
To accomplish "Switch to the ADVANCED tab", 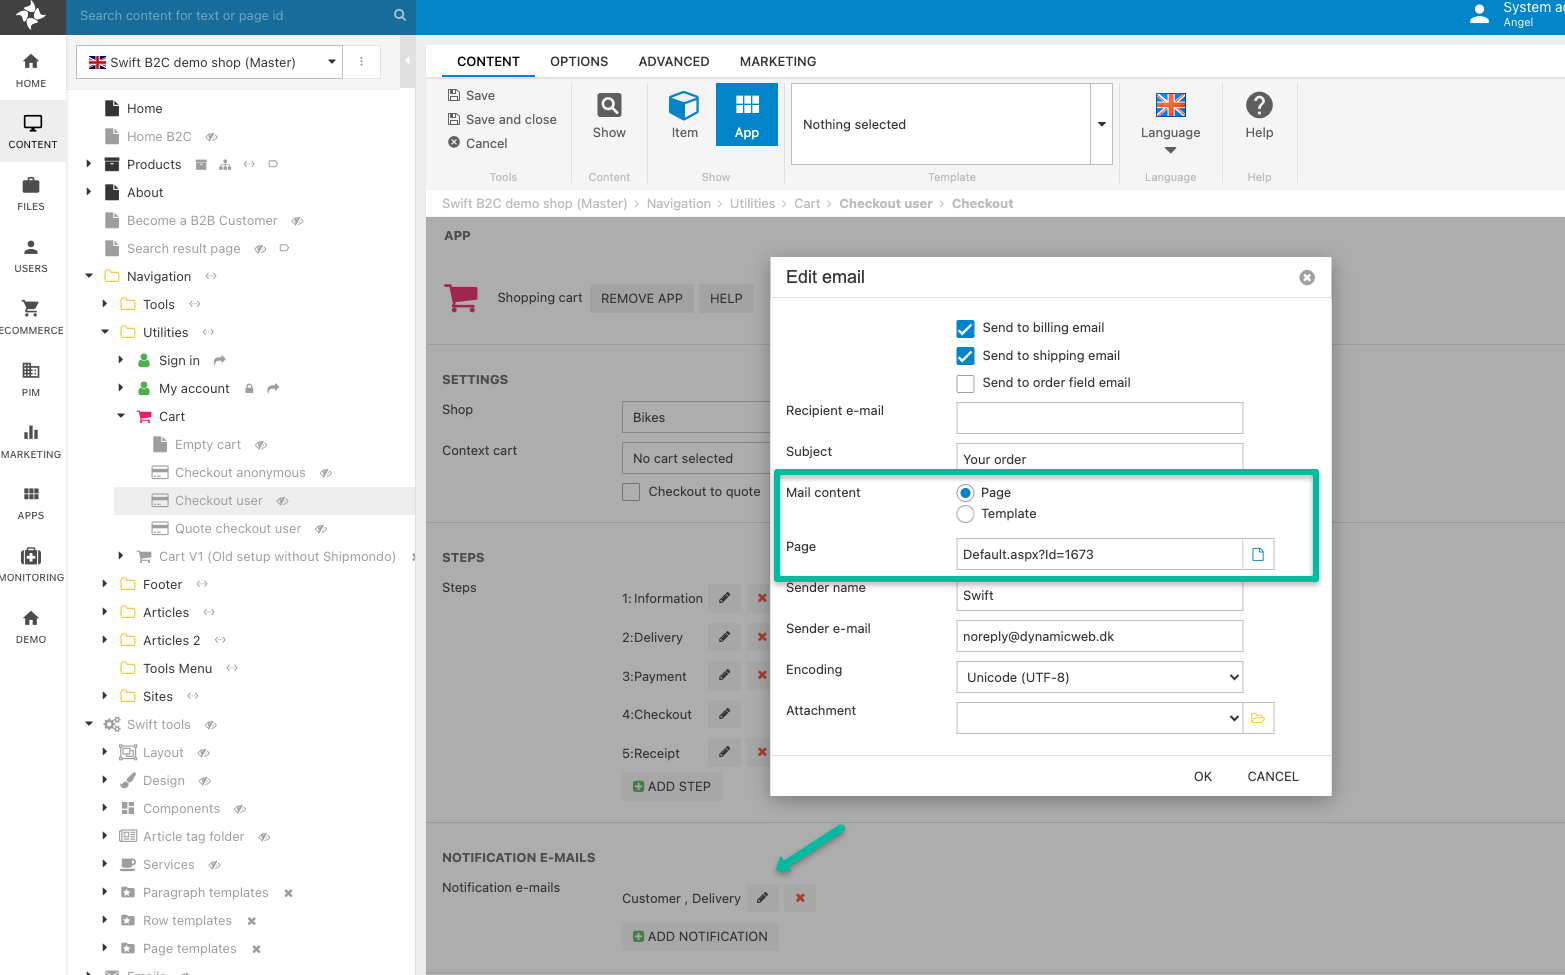I will click(x=674, y=61).
